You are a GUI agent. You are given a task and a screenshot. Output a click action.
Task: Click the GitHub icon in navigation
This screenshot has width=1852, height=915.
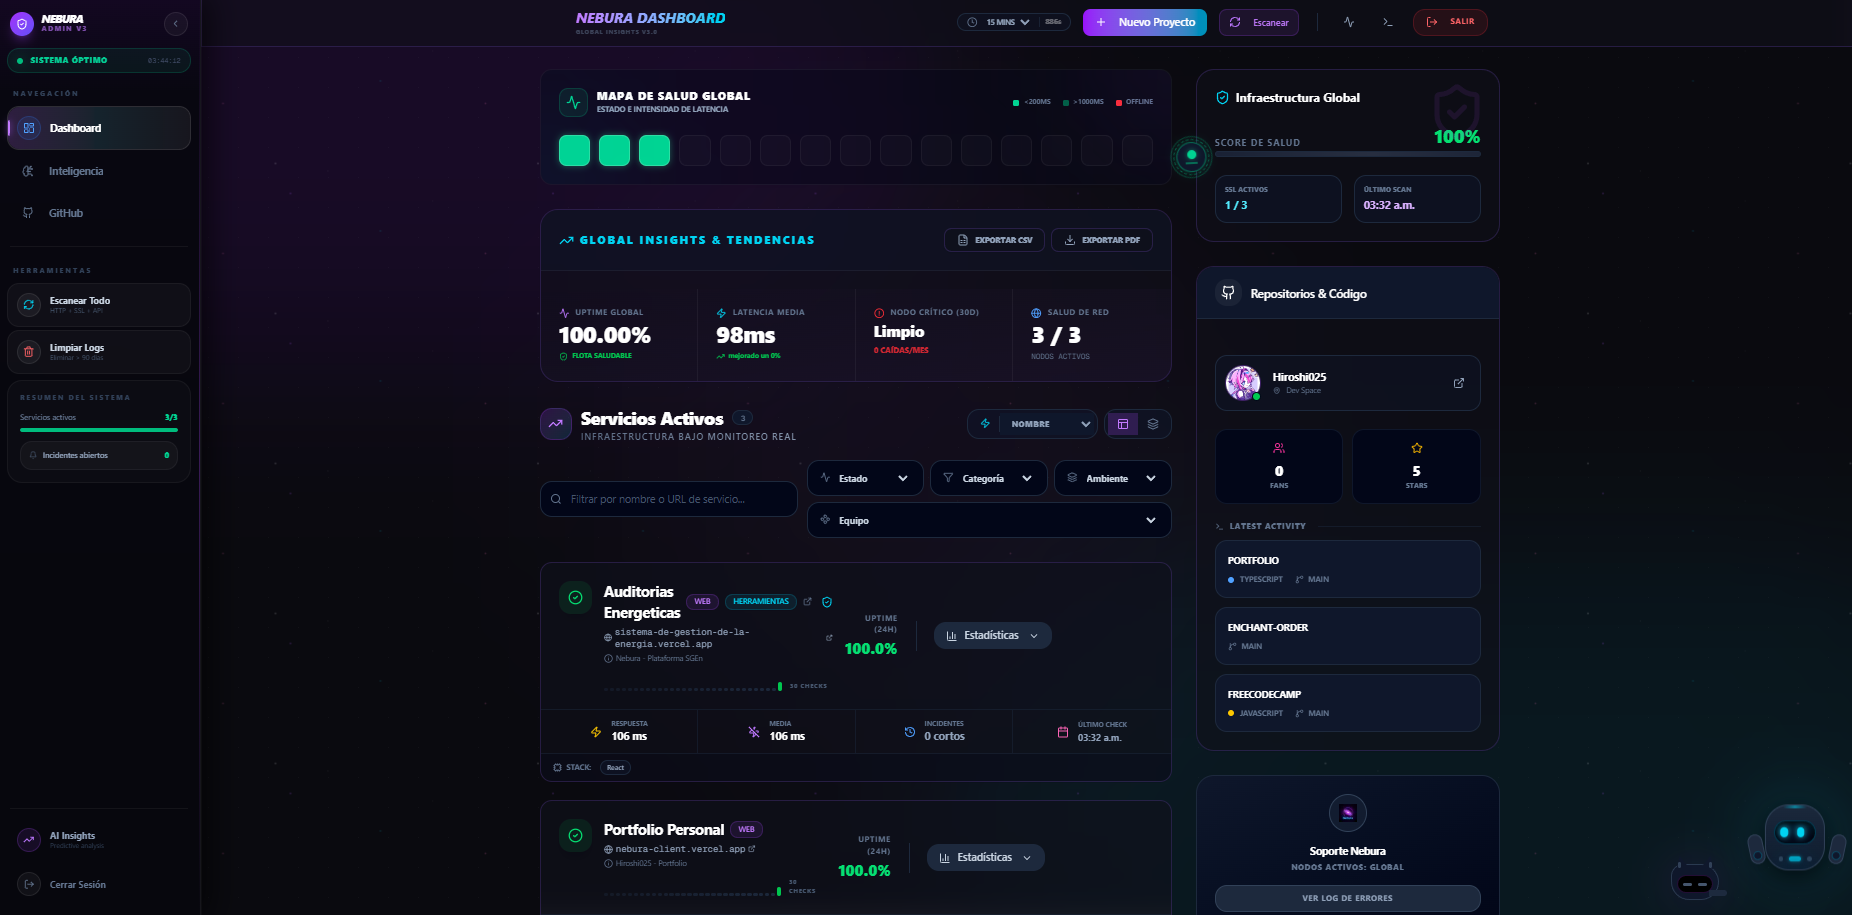click(27, 213)
